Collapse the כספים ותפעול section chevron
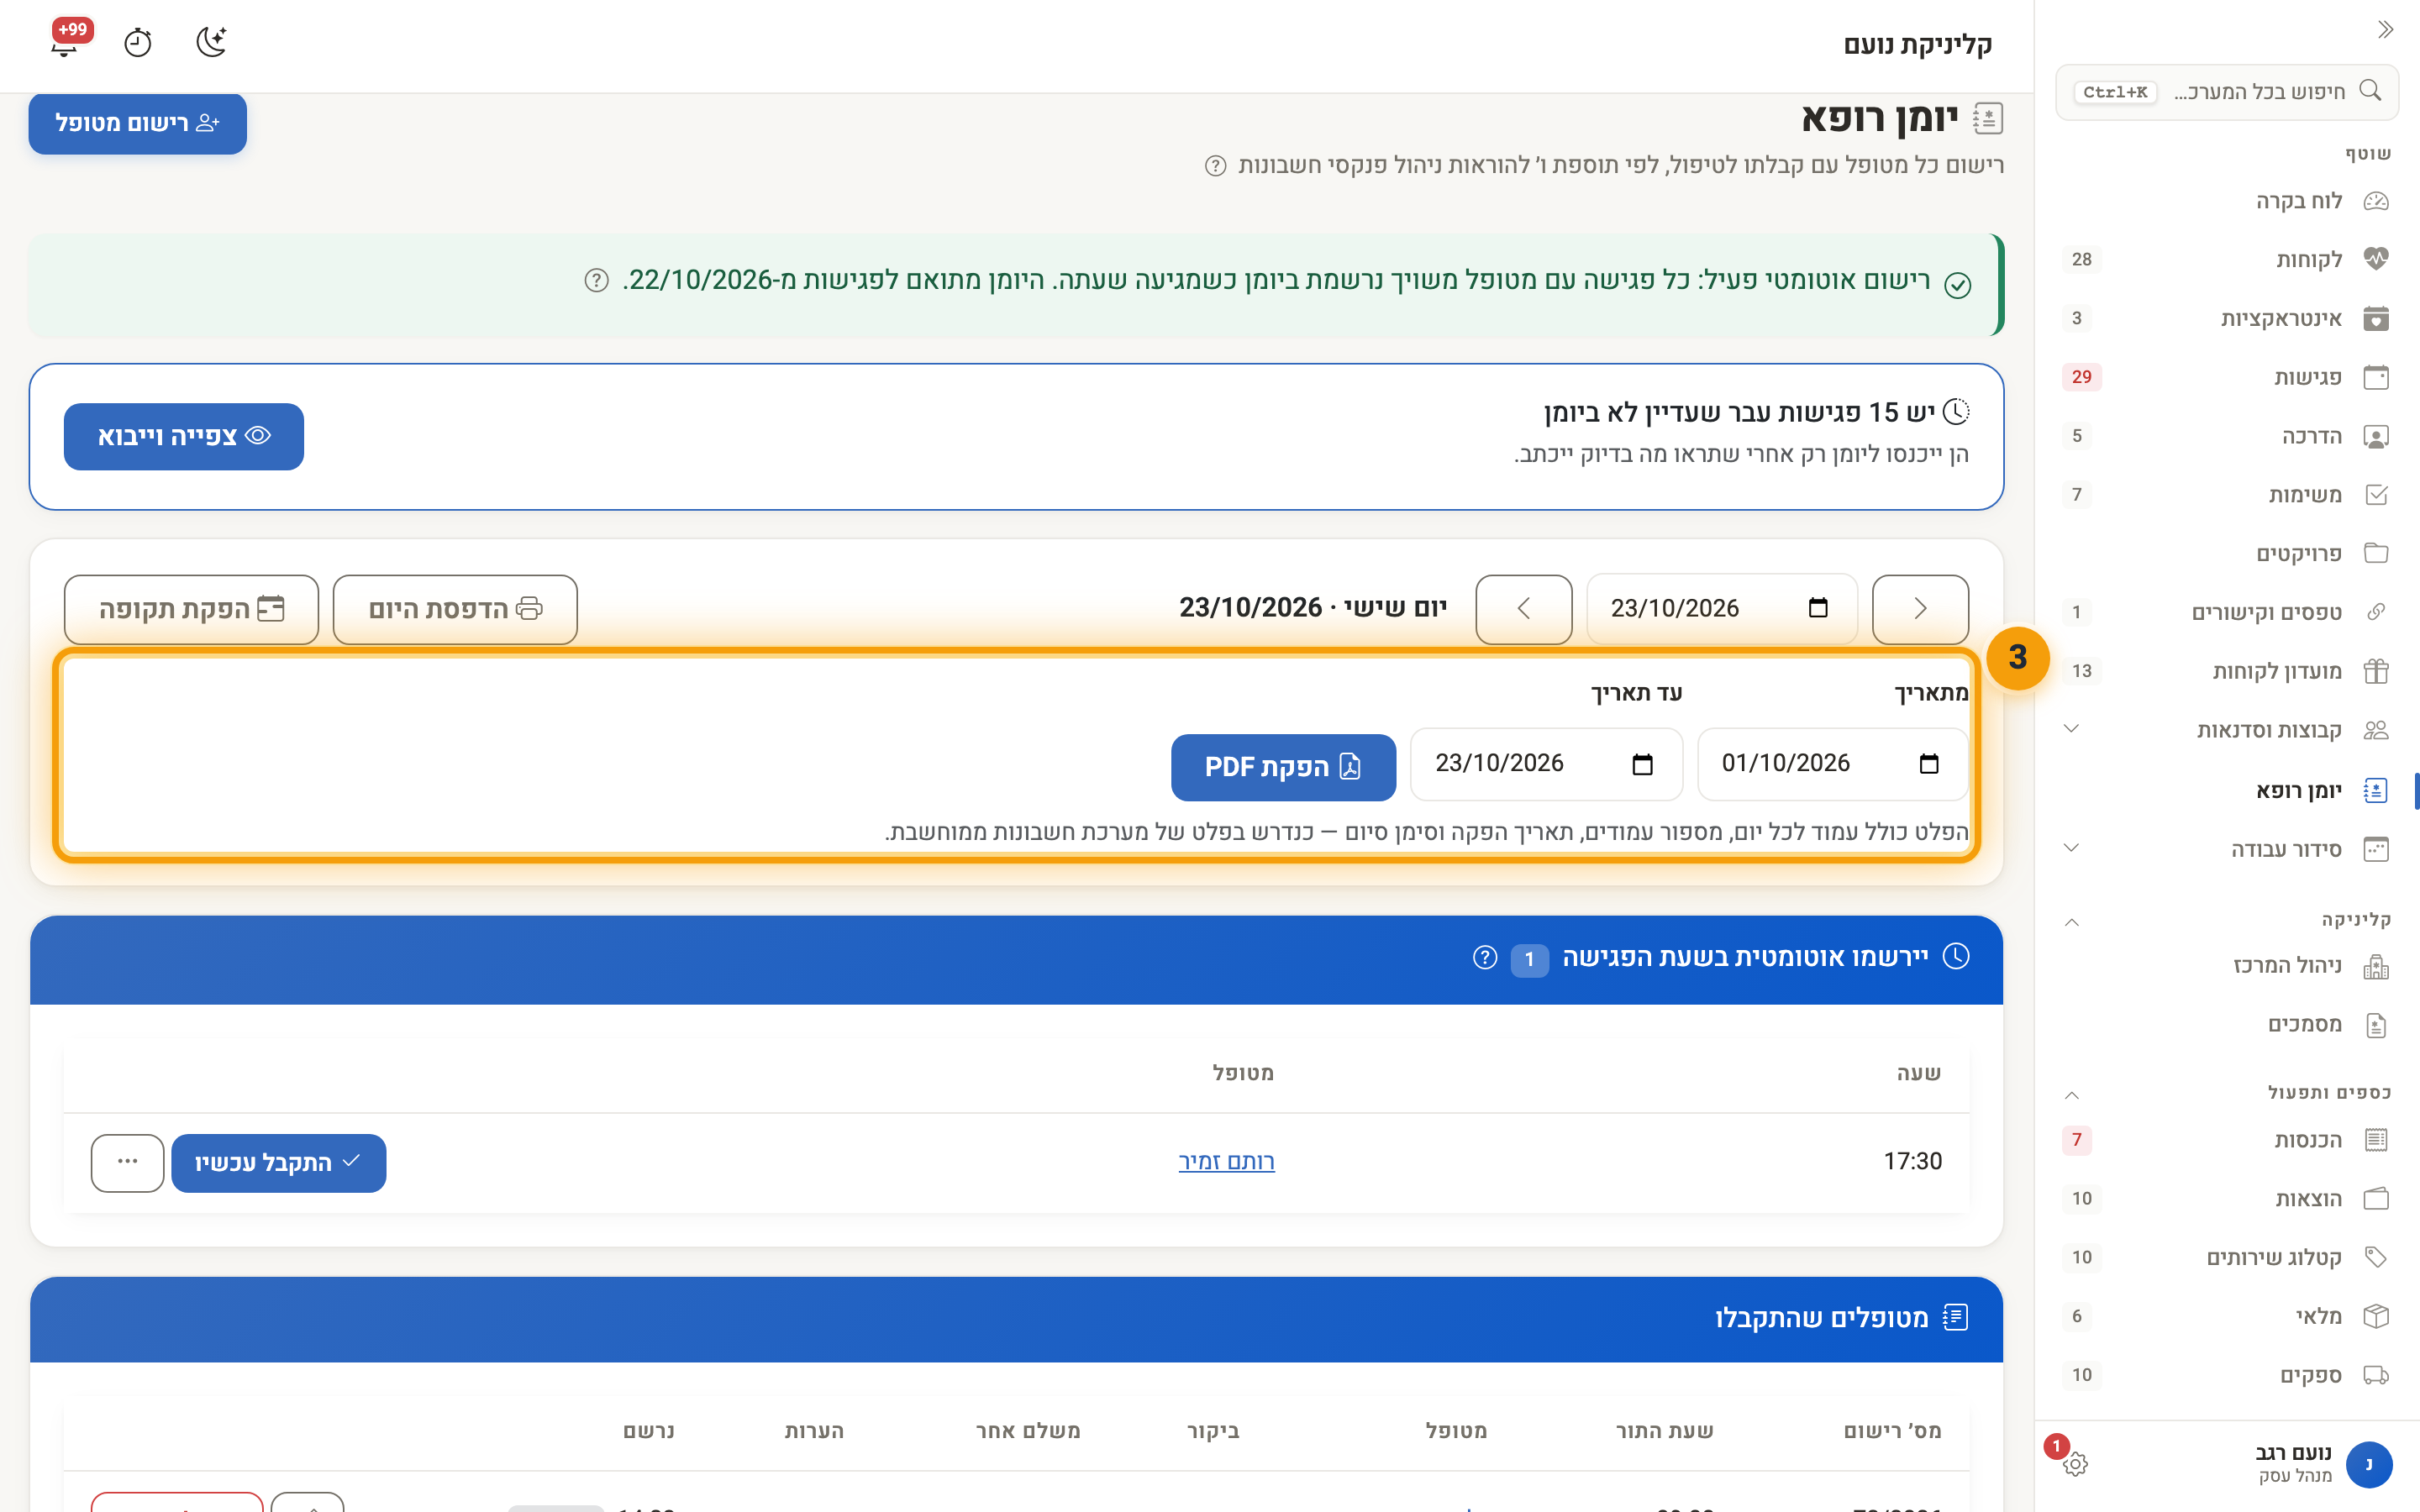 pos(2071,1094)
